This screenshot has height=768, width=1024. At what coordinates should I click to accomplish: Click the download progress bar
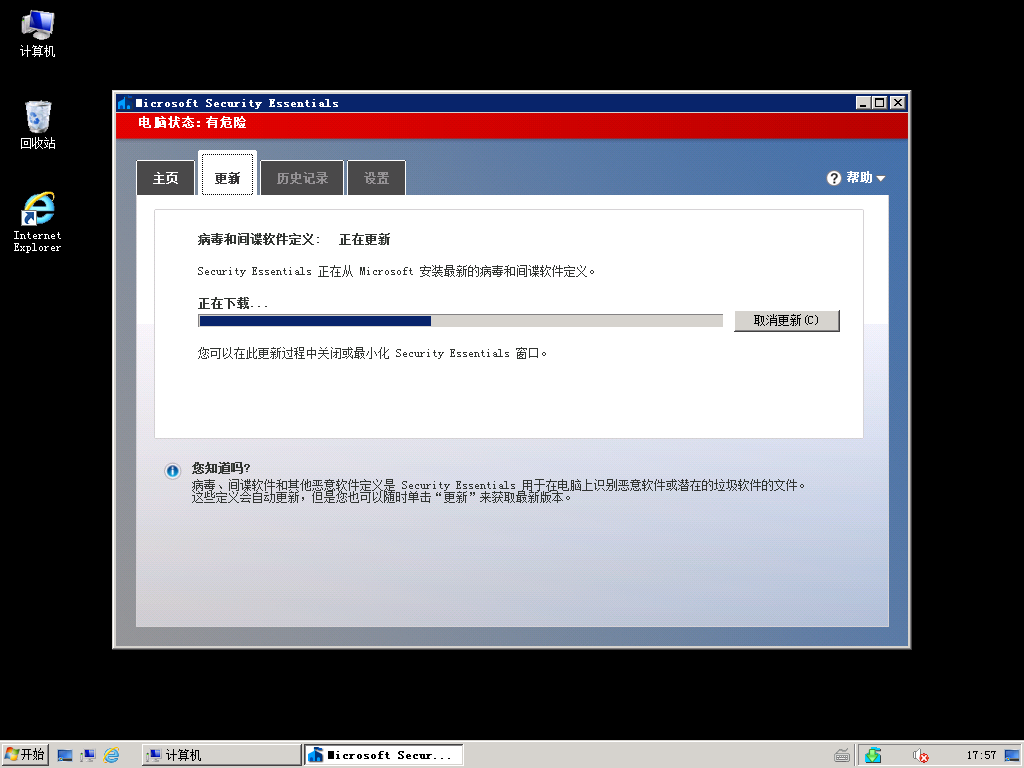click(460, 321)
